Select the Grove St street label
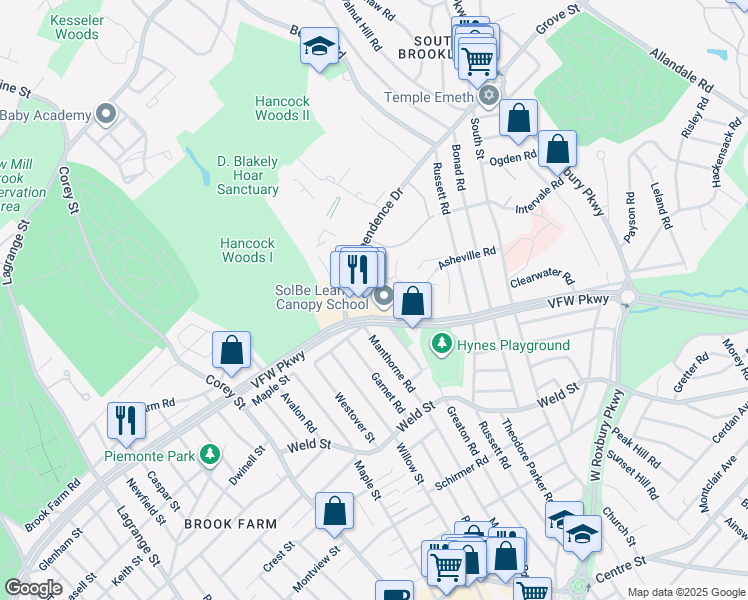This screenshot has height=600, width=748. (557, 19)
